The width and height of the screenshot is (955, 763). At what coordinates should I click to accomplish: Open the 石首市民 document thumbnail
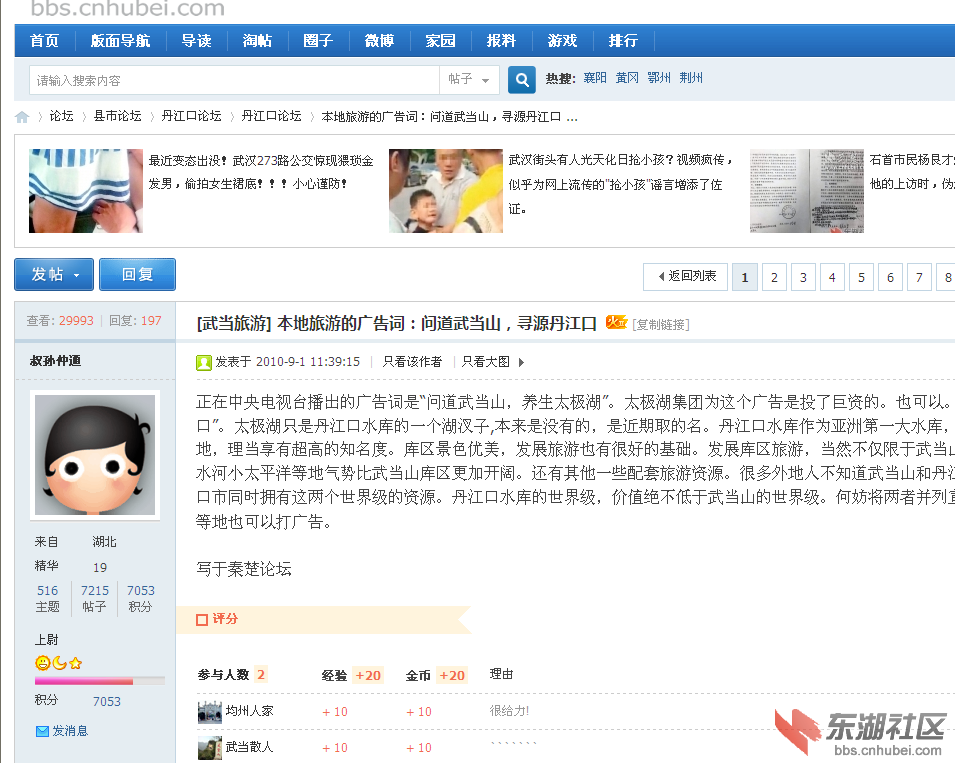806,191
